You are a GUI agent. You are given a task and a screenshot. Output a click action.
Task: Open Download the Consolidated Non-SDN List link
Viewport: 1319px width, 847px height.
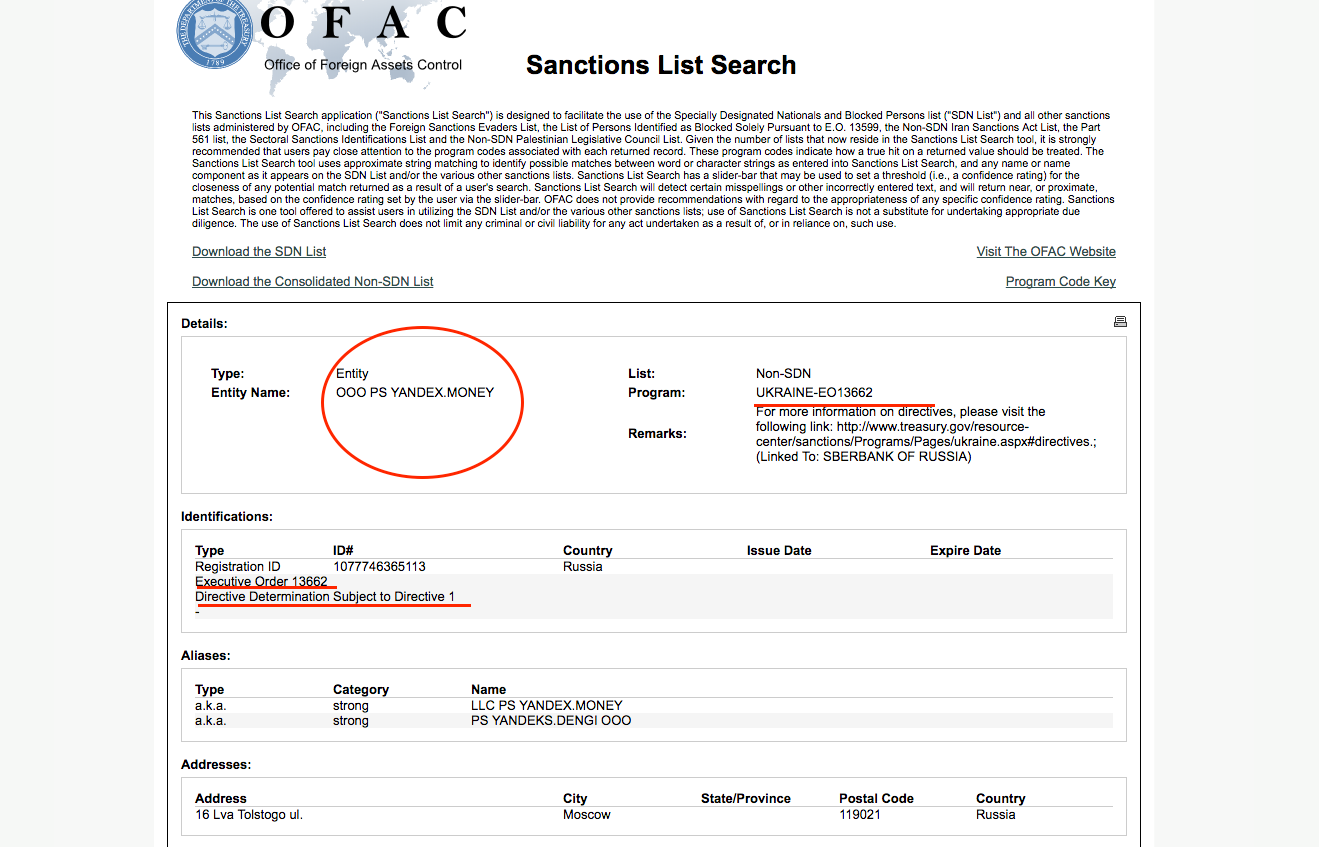312,281
